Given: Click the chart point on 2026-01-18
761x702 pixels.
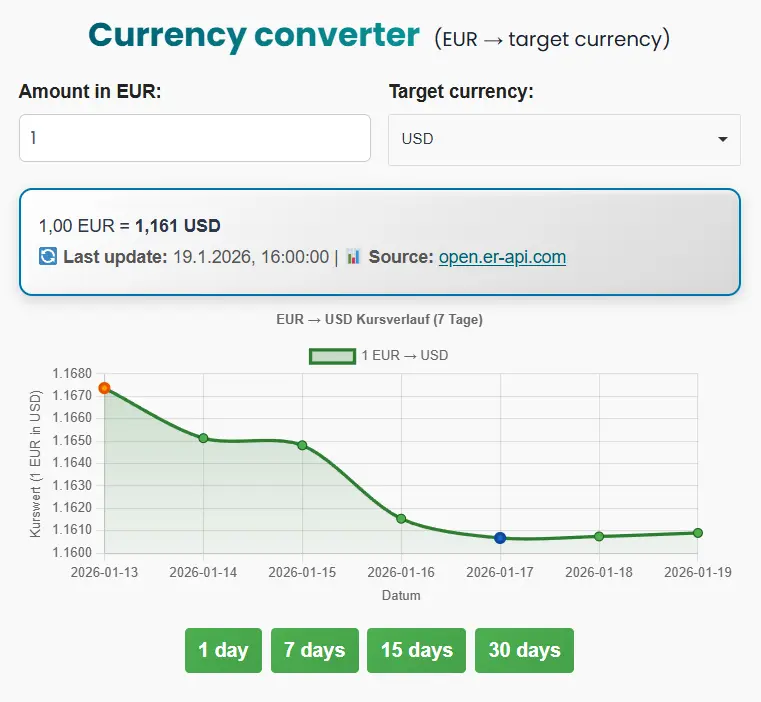Looking at the screenshot, I should [599, 536].
